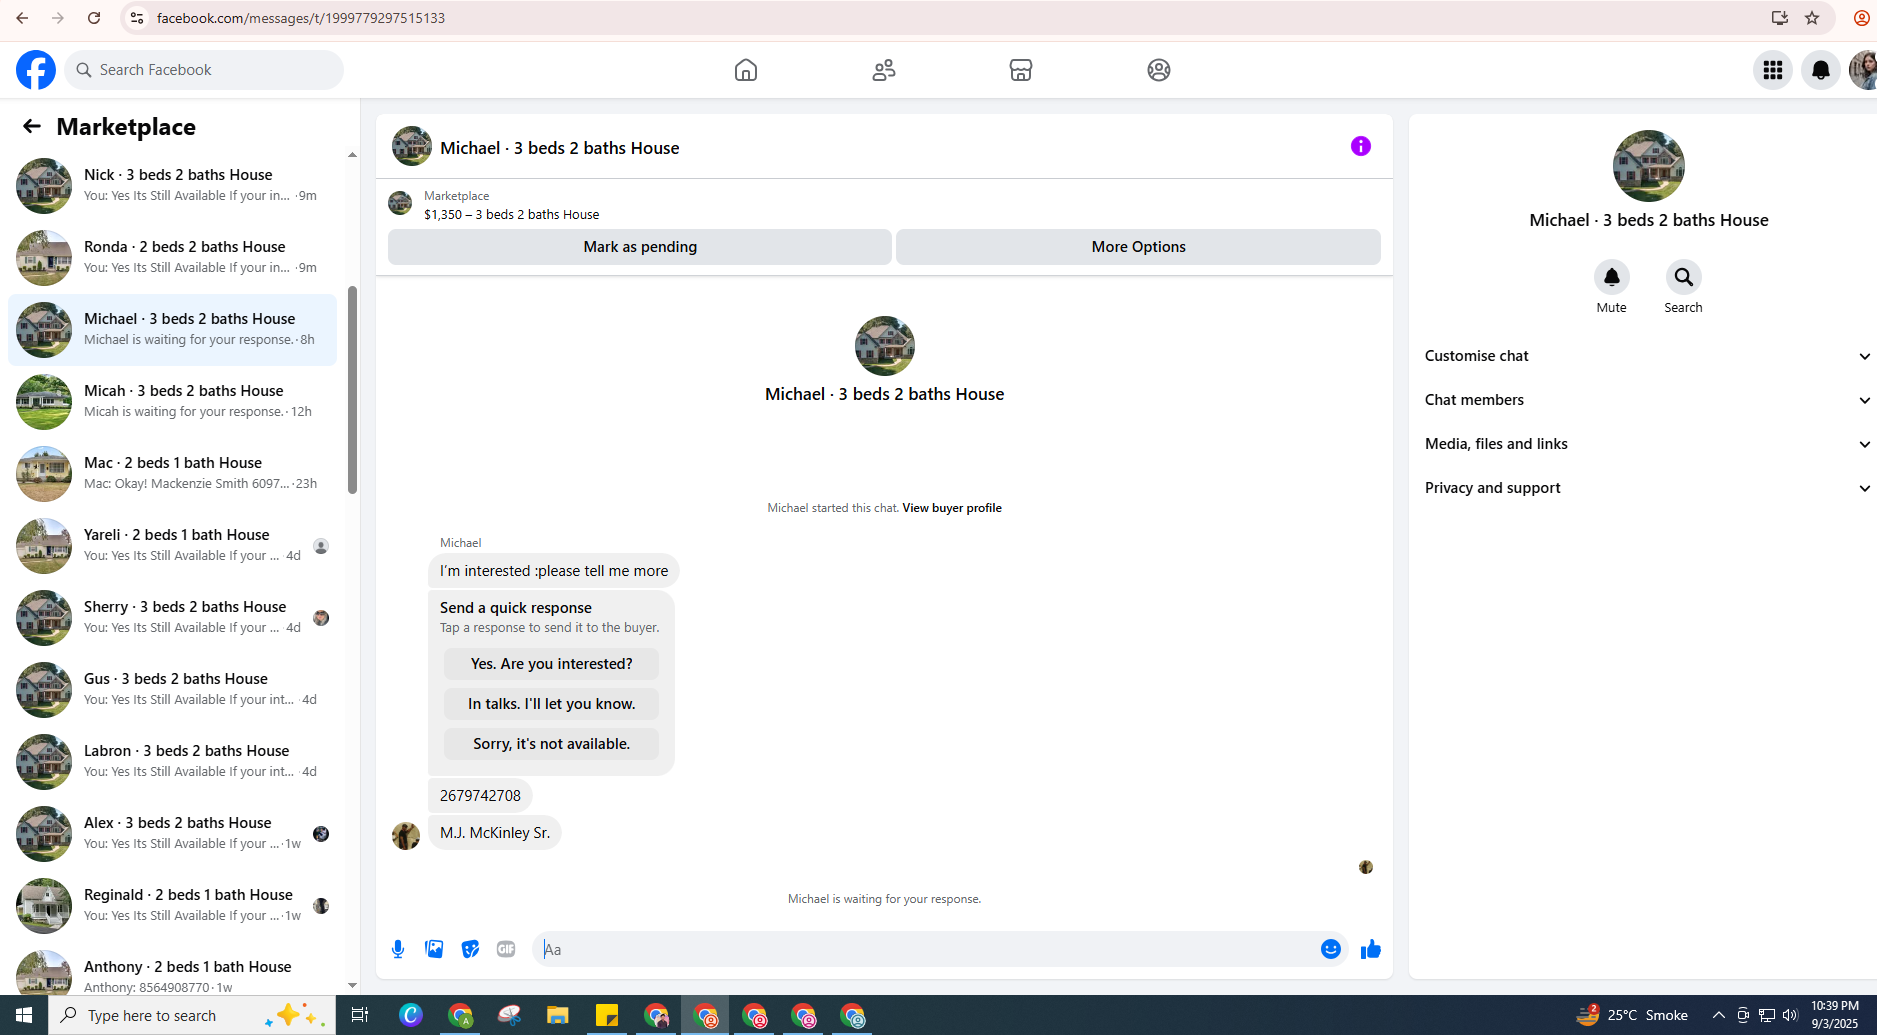
Task: Open the Windows taskbar search box
Action: 190,1015
